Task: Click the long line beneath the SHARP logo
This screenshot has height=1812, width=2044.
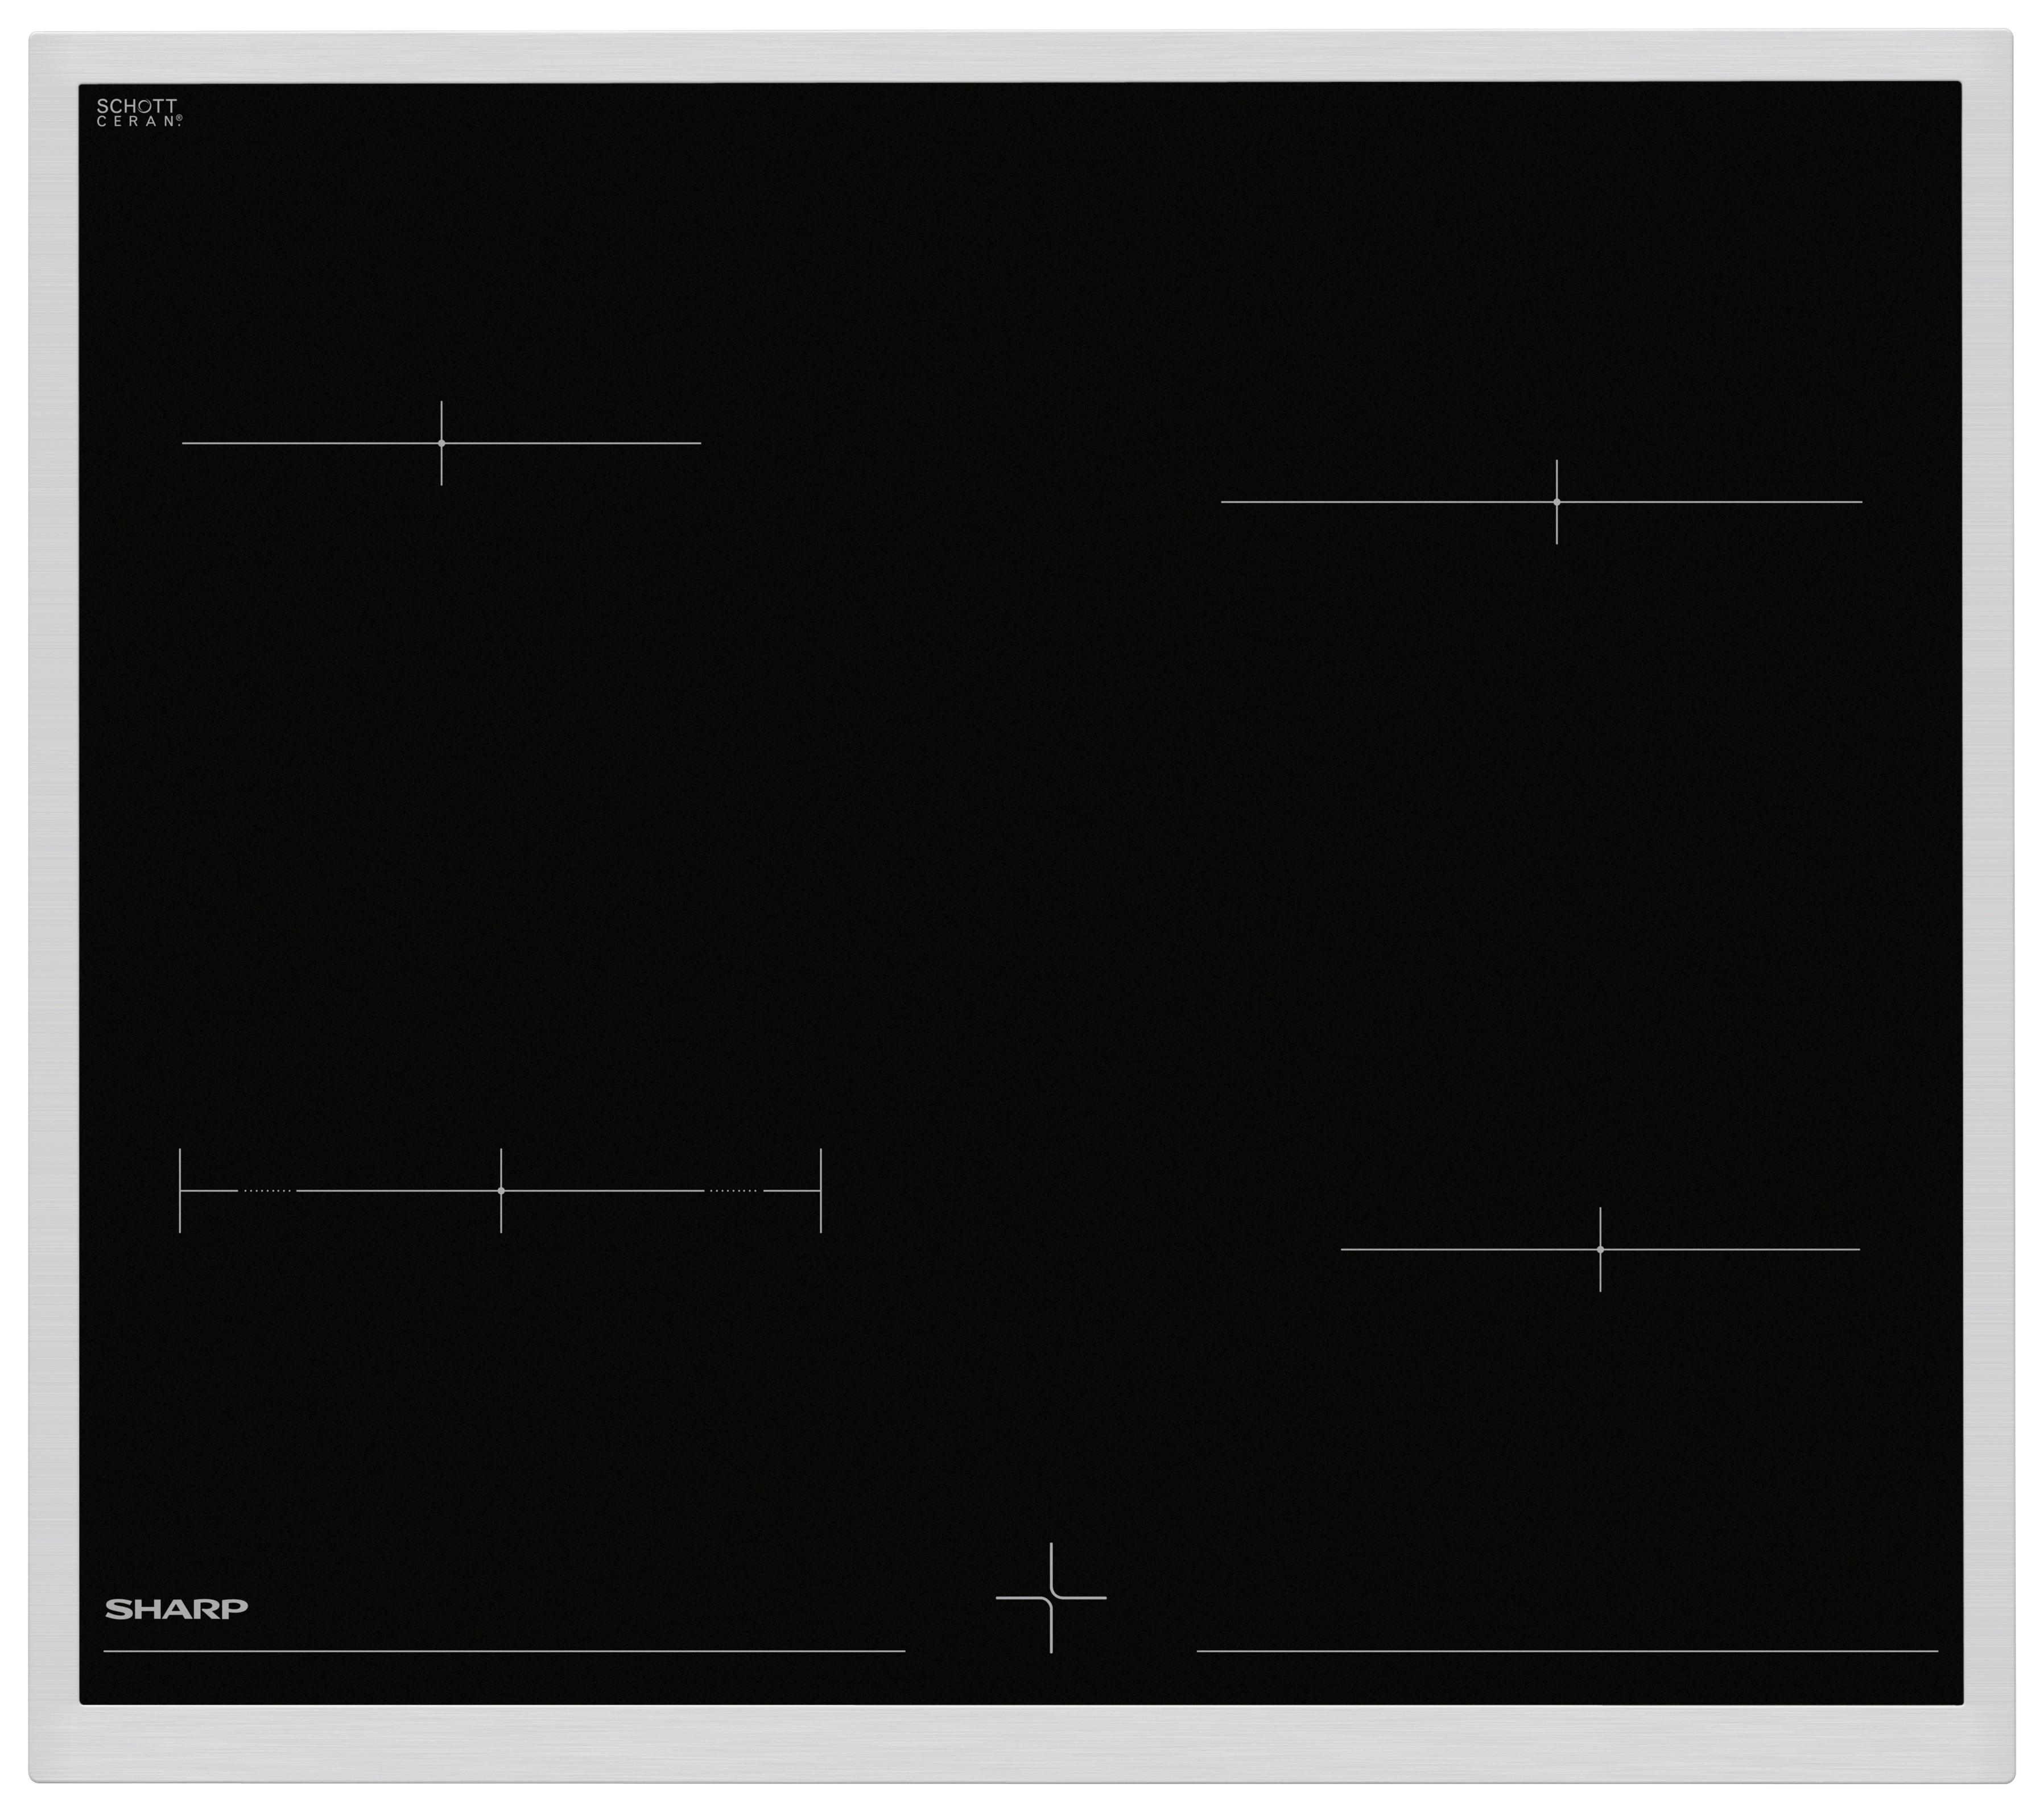Action: click(504, 1651)
